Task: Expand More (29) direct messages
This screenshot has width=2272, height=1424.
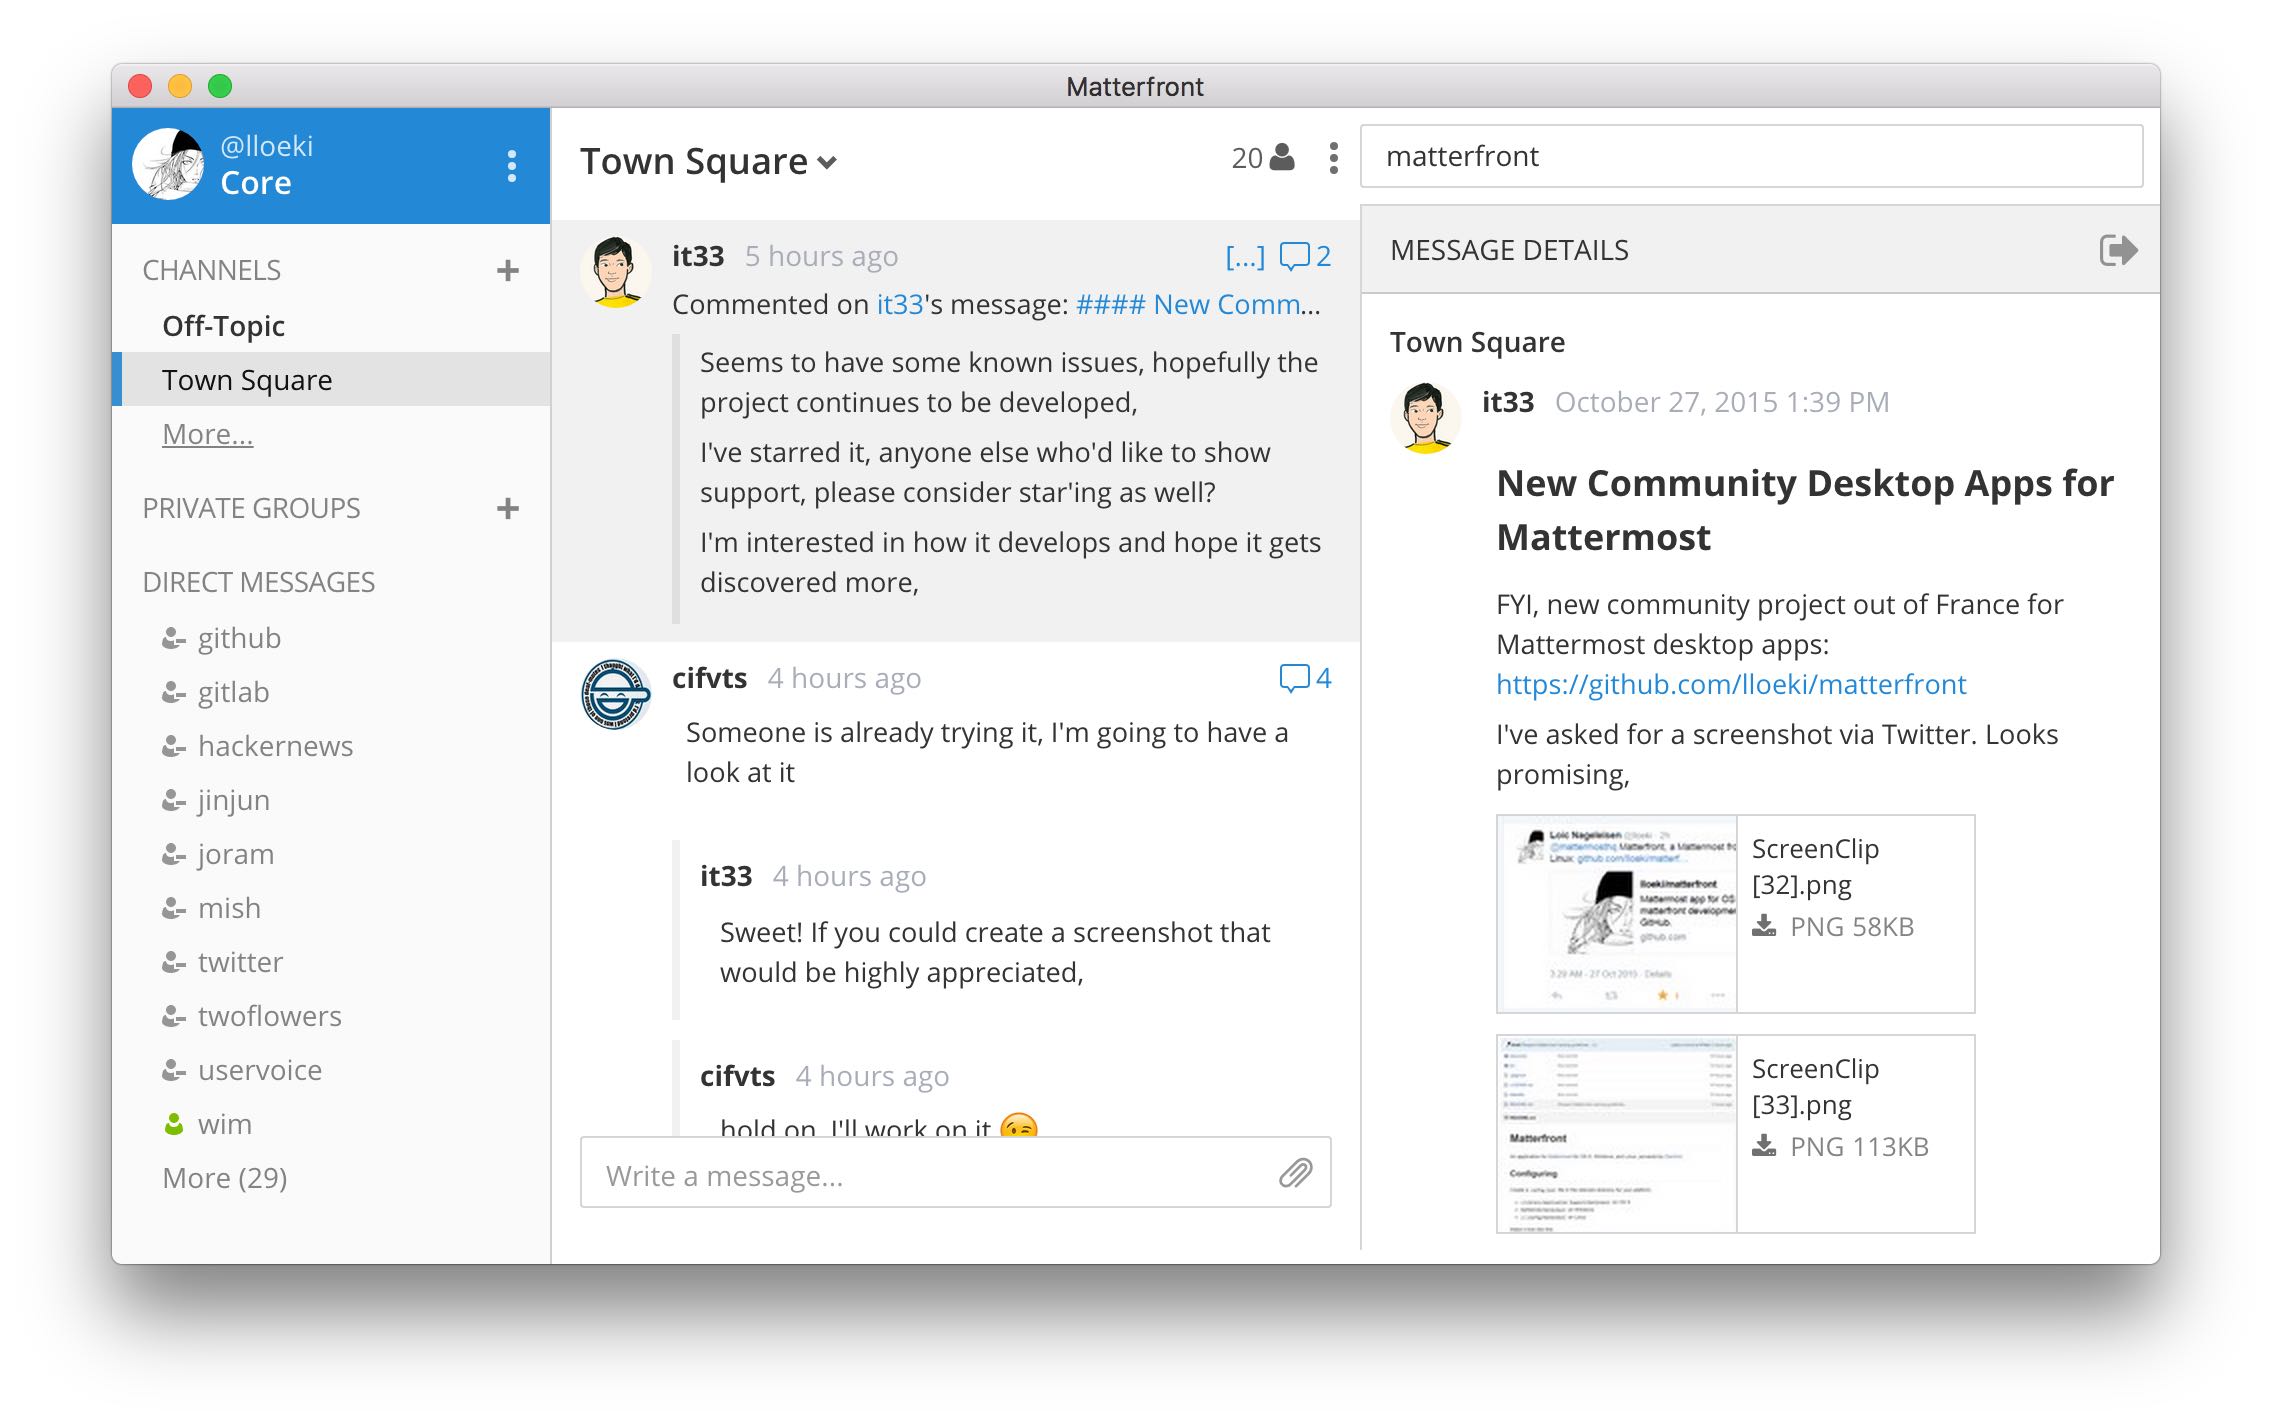Action: (225, 1178)
